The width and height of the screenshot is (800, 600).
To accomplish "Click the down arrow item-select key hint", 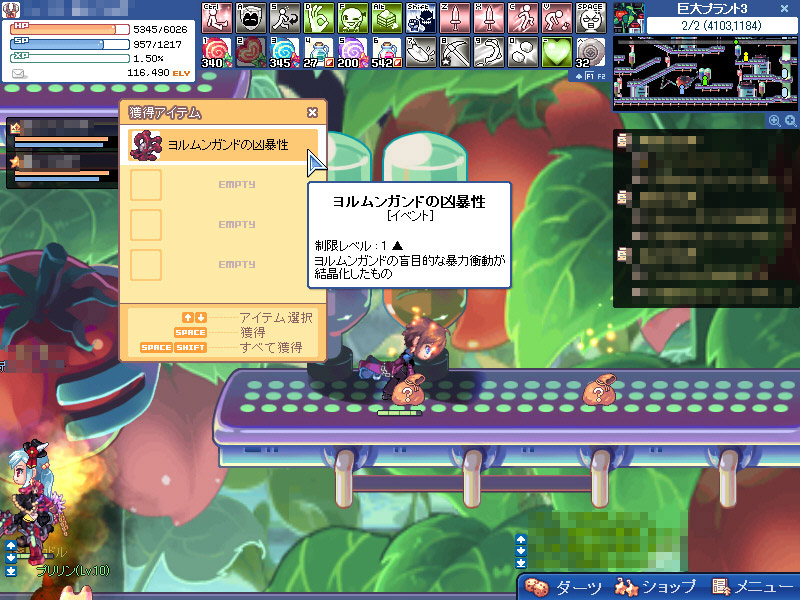I will tap(201, 318).
